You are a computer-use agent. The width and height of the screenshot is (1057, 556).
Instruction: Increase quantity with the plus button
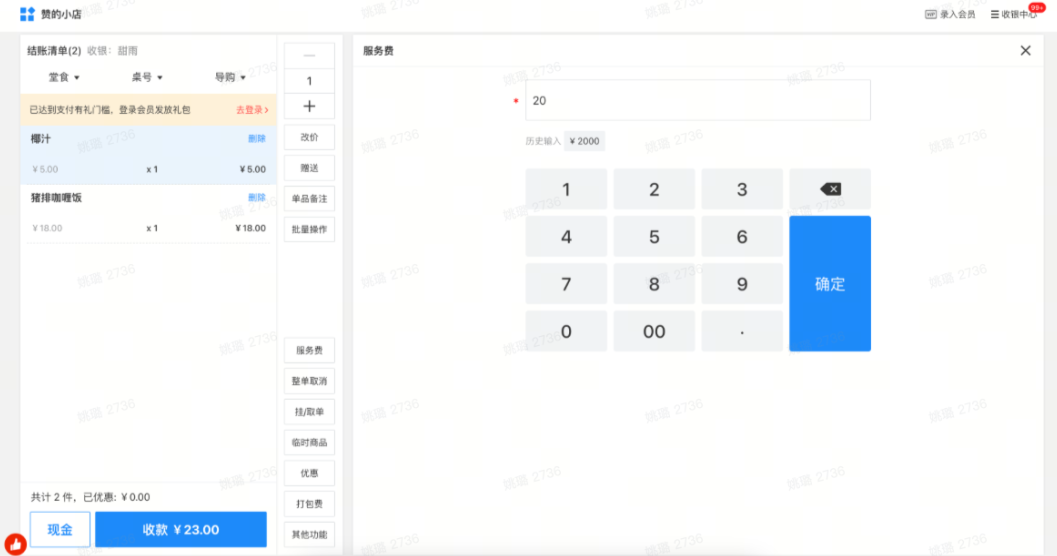pyautogui.click(x=309, y=106)
